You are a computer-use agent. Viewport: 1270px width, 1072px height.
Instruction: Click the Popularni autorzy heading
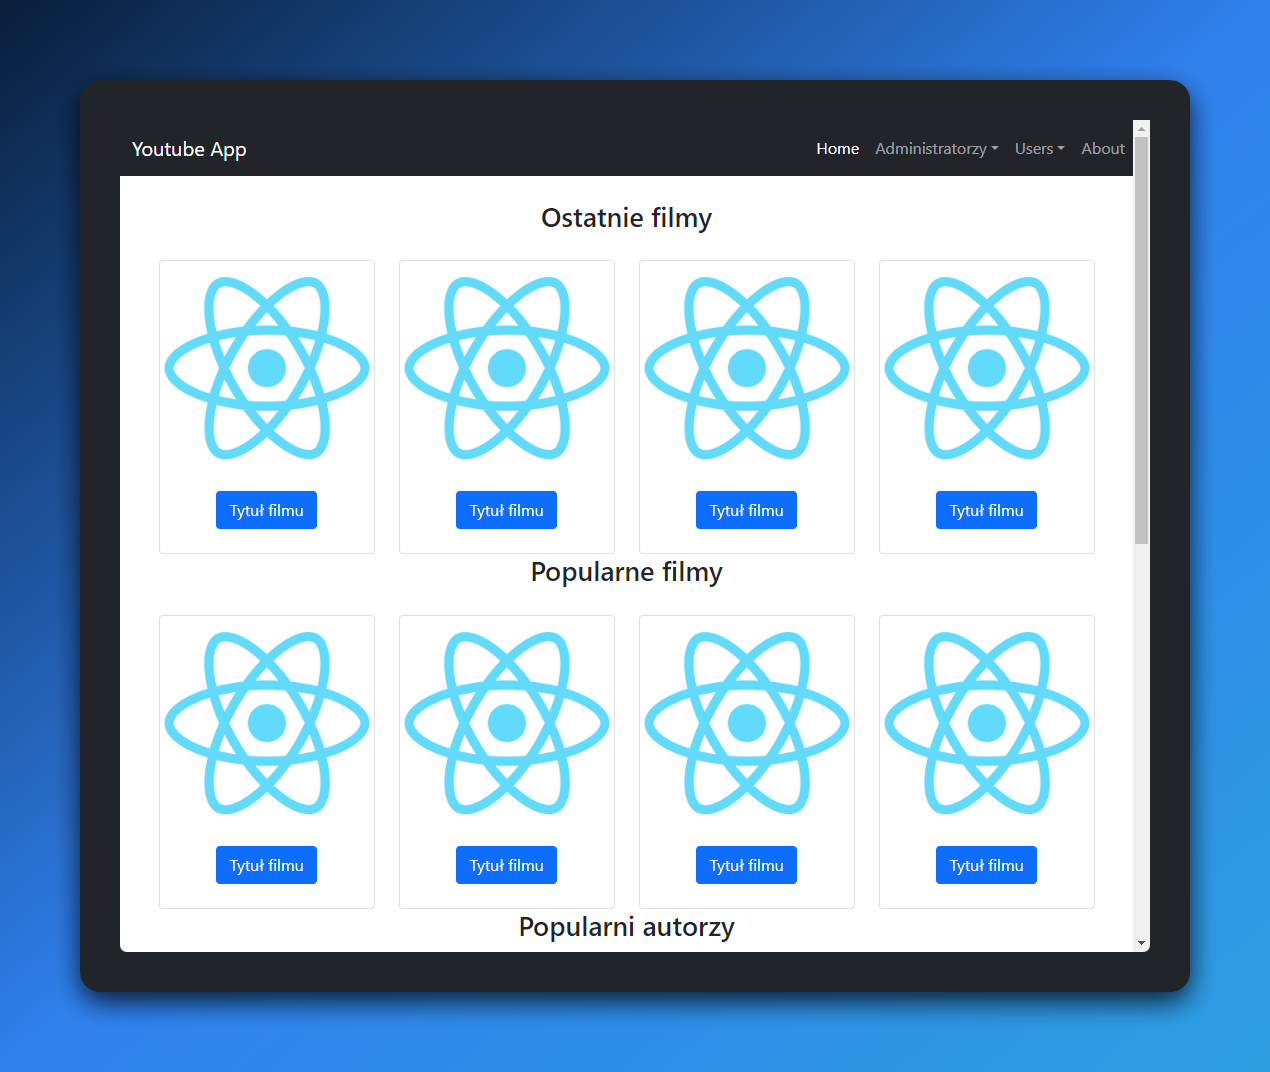click(627, 927)
